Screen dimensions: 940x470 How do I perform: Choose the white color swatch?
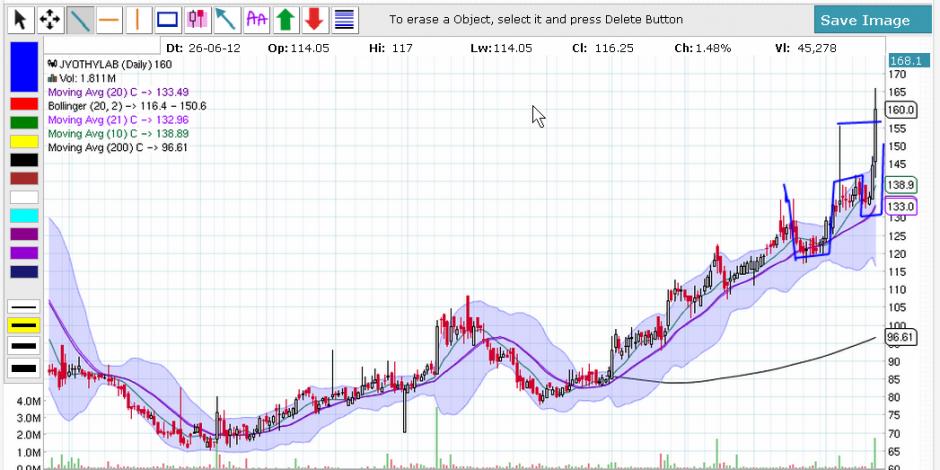coord(24,197)
